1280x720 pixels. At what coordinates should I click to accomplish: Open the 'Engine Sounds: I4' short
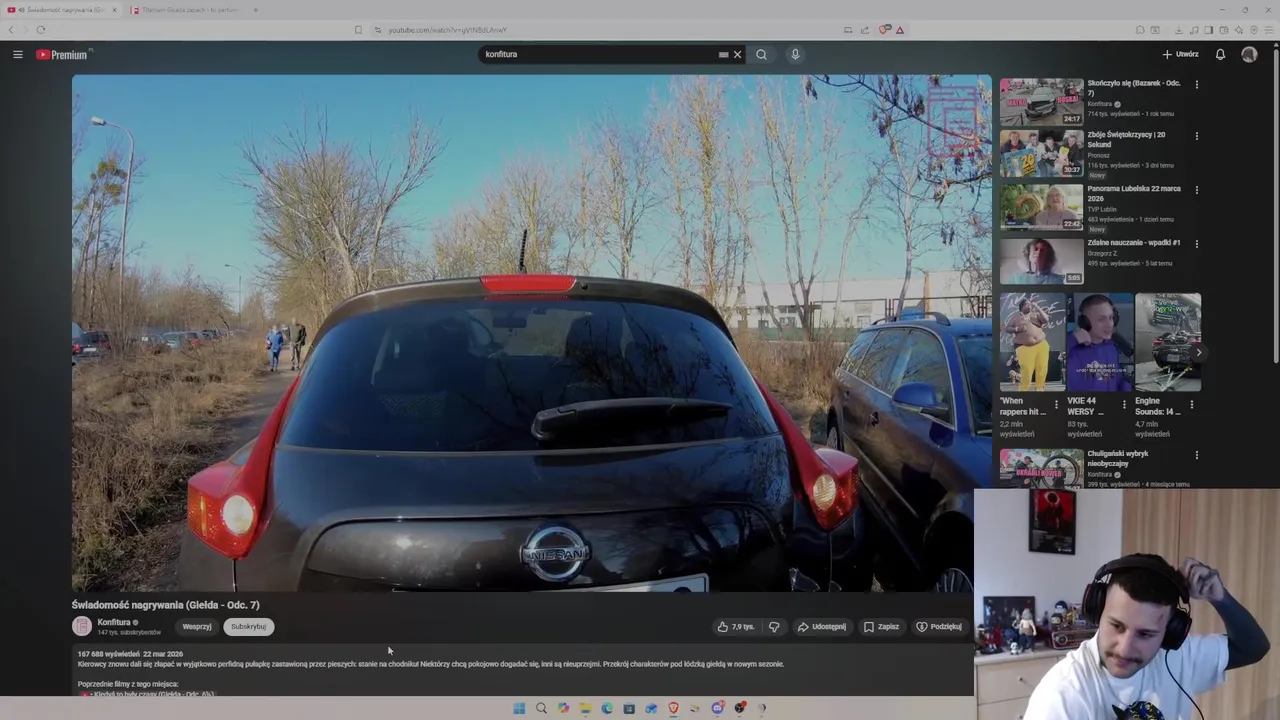coord(1168,342)
